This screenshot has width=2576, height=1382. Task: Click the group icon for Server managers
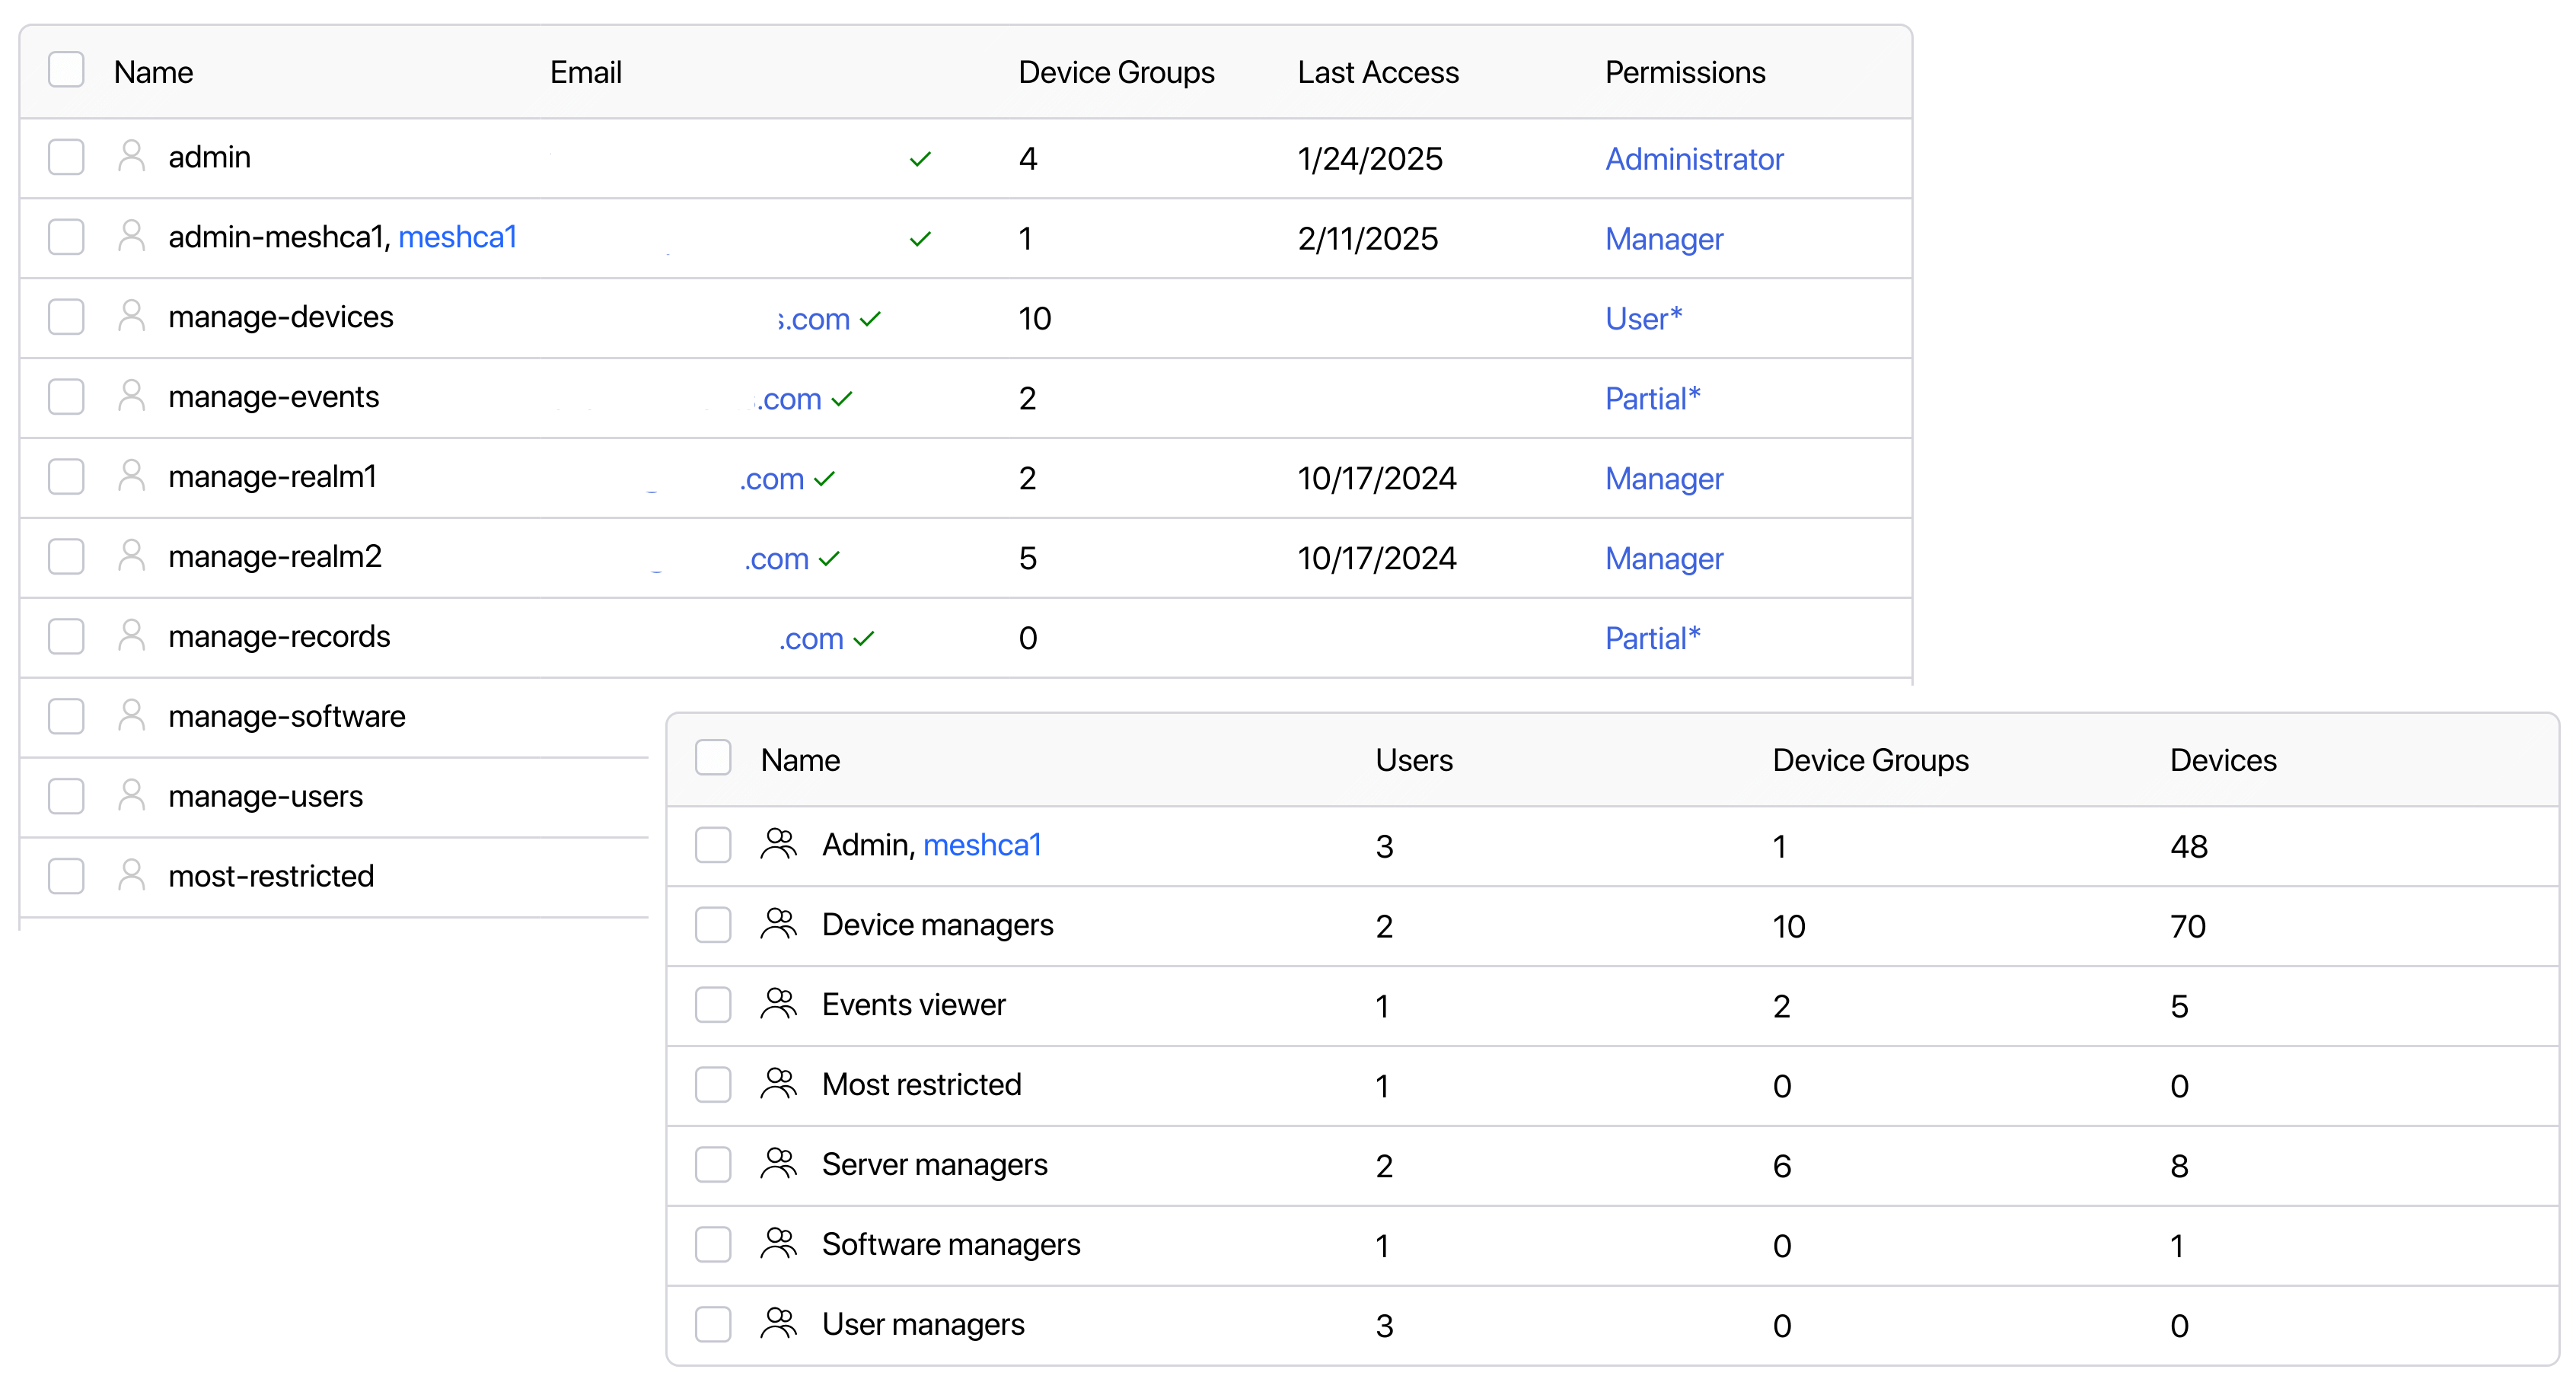778,1164
